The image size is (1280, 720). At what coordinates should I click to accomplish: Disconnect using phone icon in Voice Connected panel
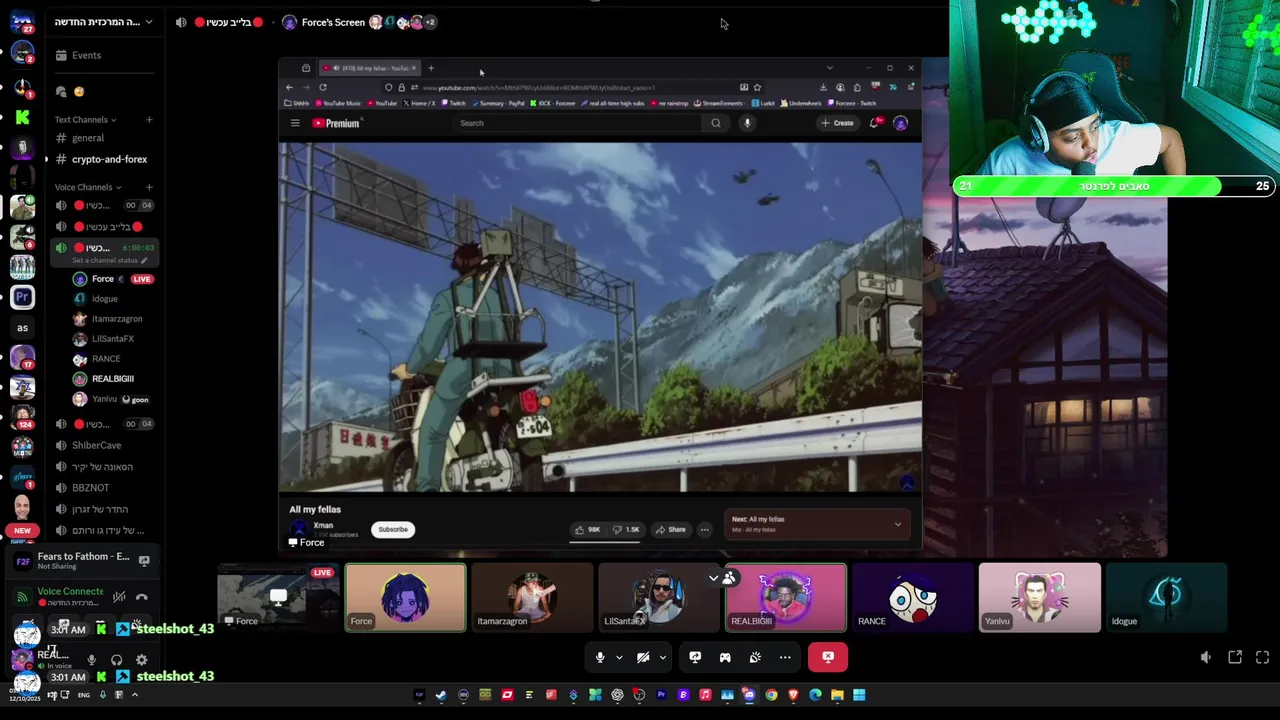(142, 597)
